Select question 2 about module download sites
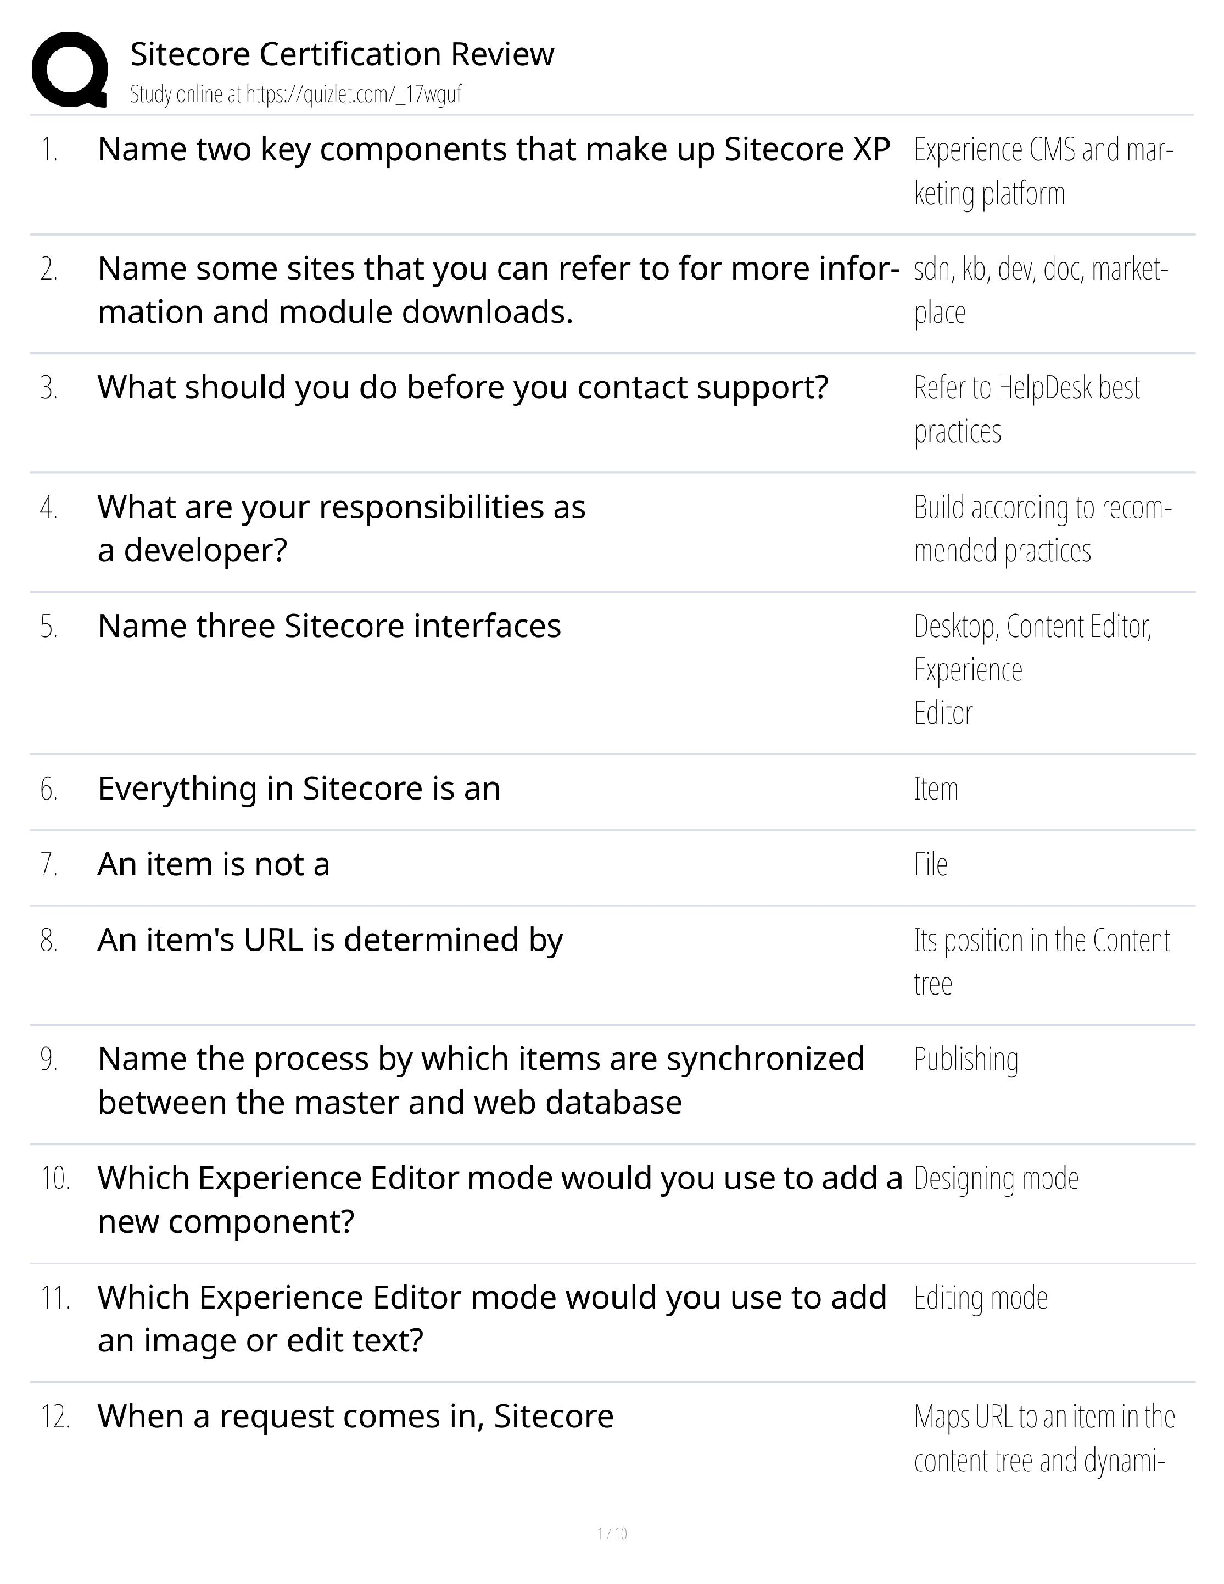1224x1584 pixels. (x=499, y=290)
